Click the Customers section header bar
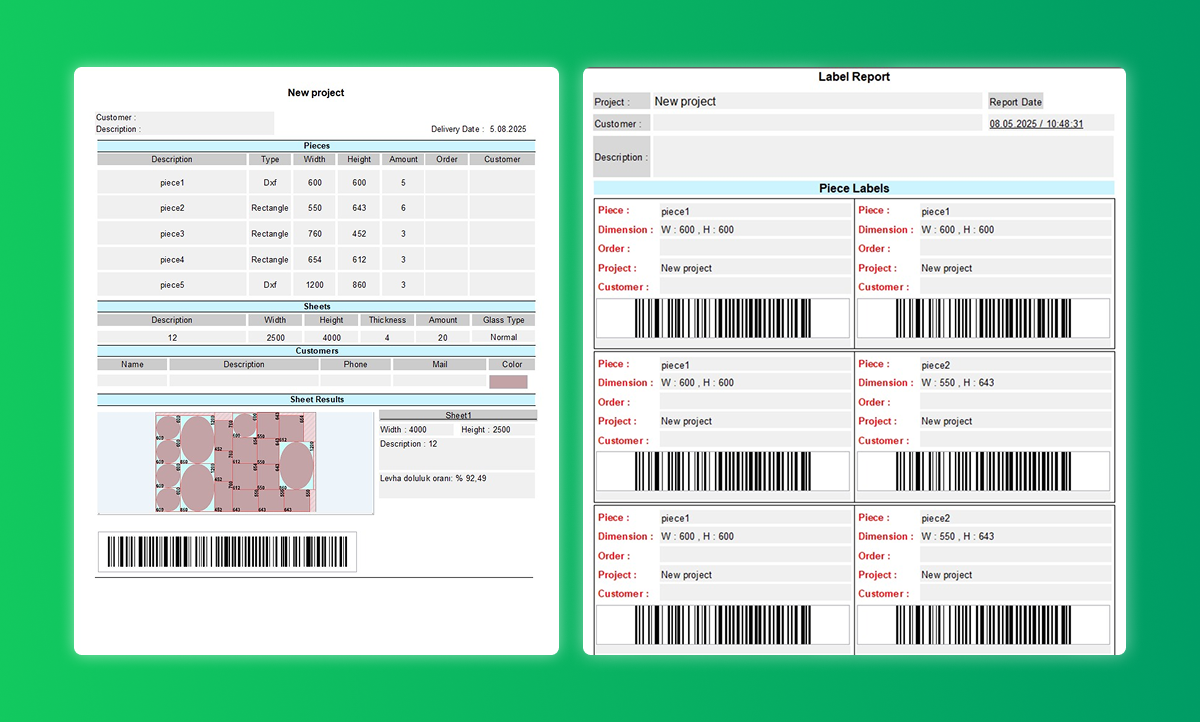 tap(316, 350)
